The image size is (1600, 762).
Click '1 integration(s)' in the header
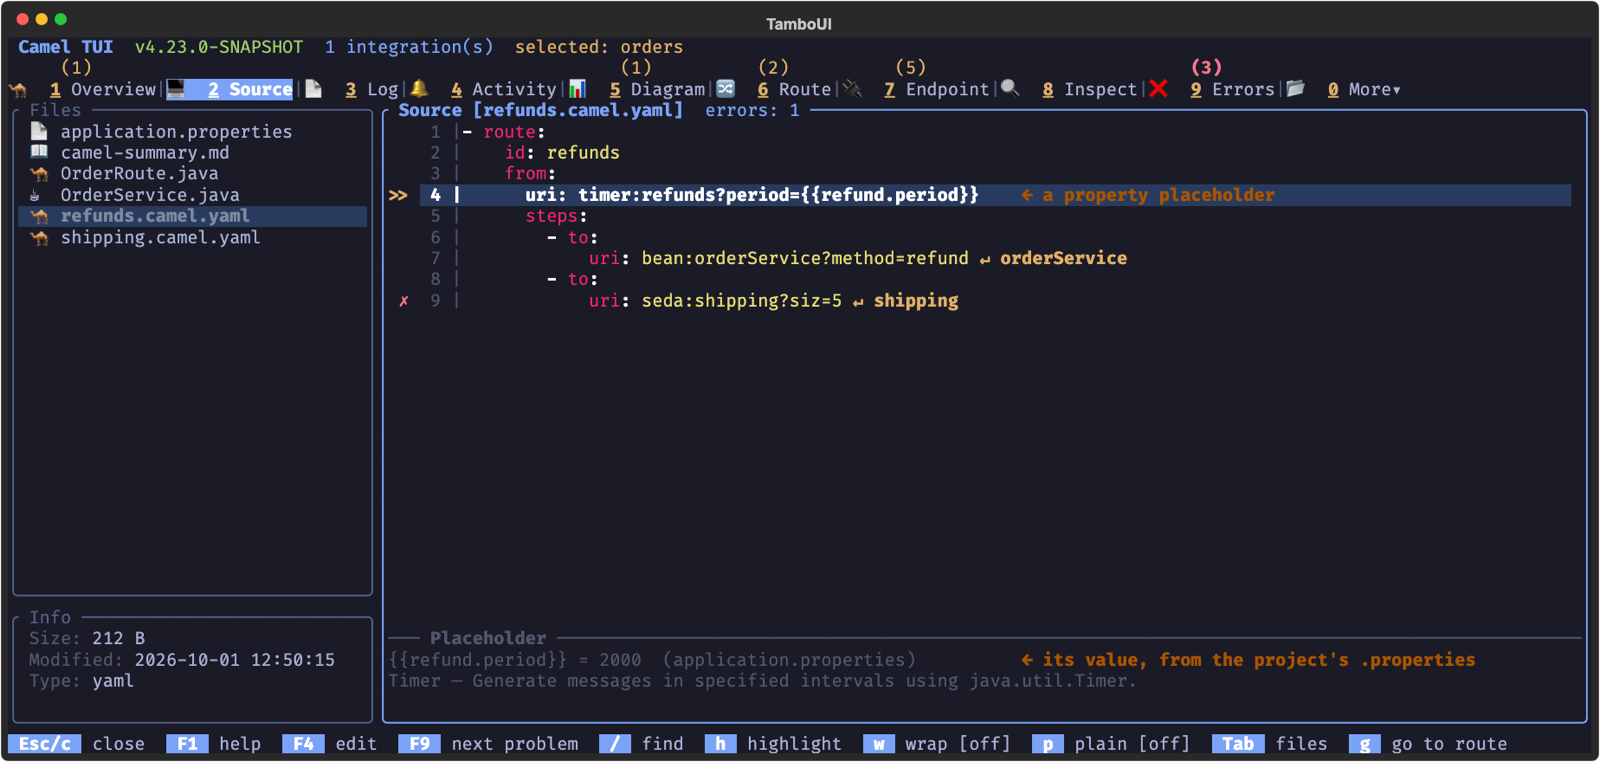pyautogui.click(x=409, y=47)
